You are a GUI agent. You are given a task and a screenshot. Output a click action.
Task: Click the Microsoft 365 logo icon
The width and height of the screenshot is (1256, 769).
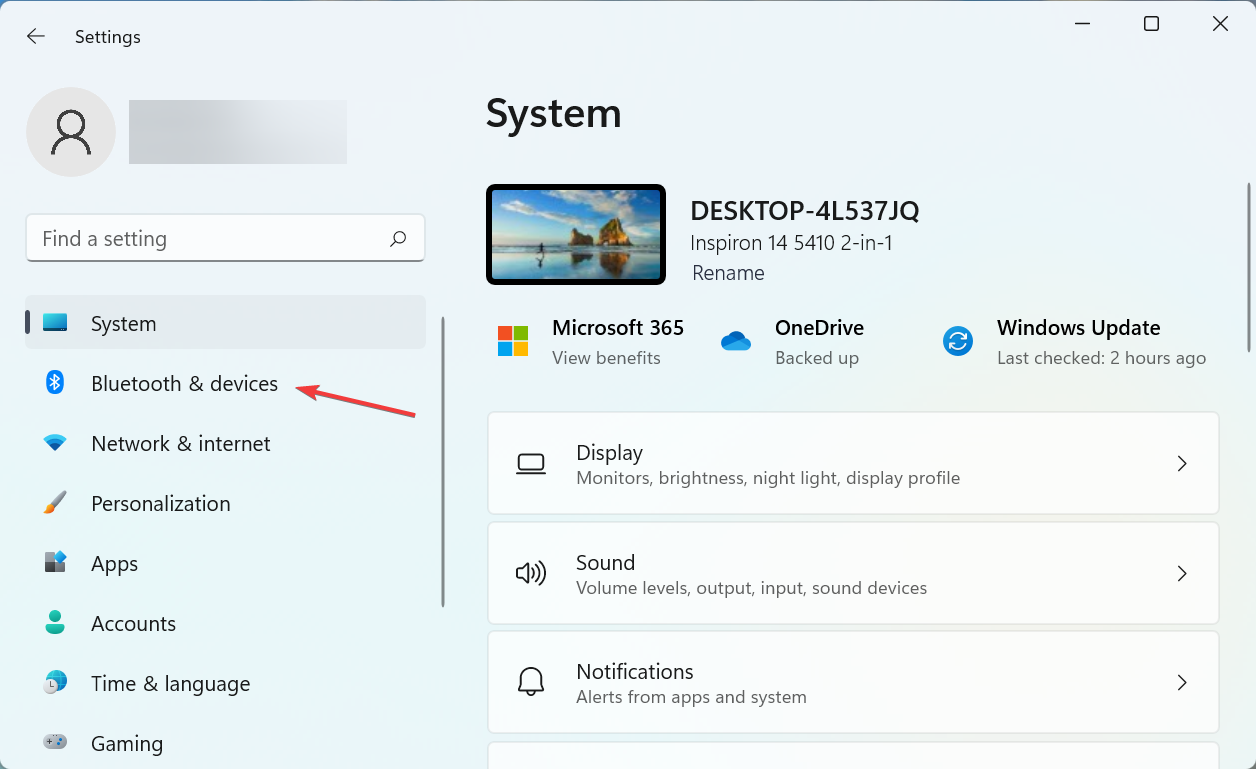pos(513,341)
